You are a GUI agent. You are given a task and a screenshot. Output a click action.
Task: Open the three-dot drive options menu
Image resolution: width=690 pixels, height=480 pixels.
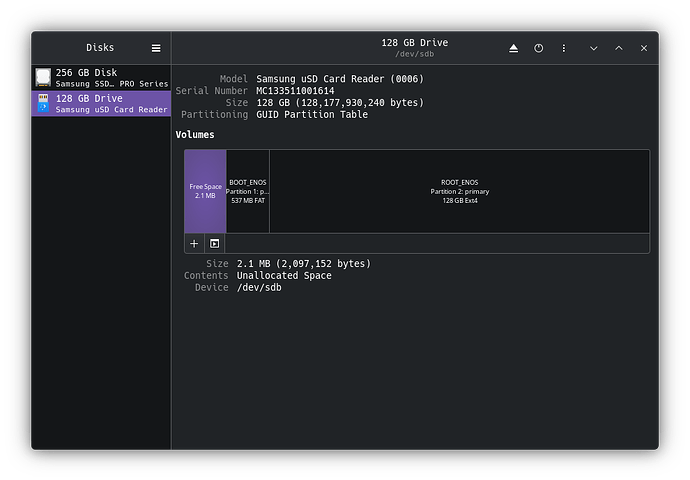[x=564, y=48]
